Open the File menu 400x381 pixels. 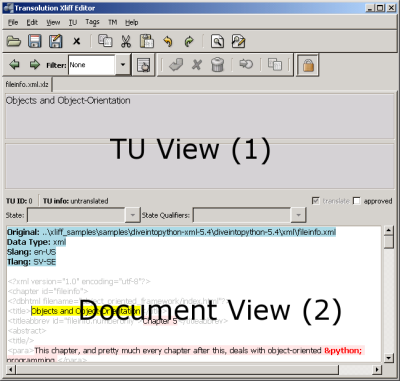13,22
